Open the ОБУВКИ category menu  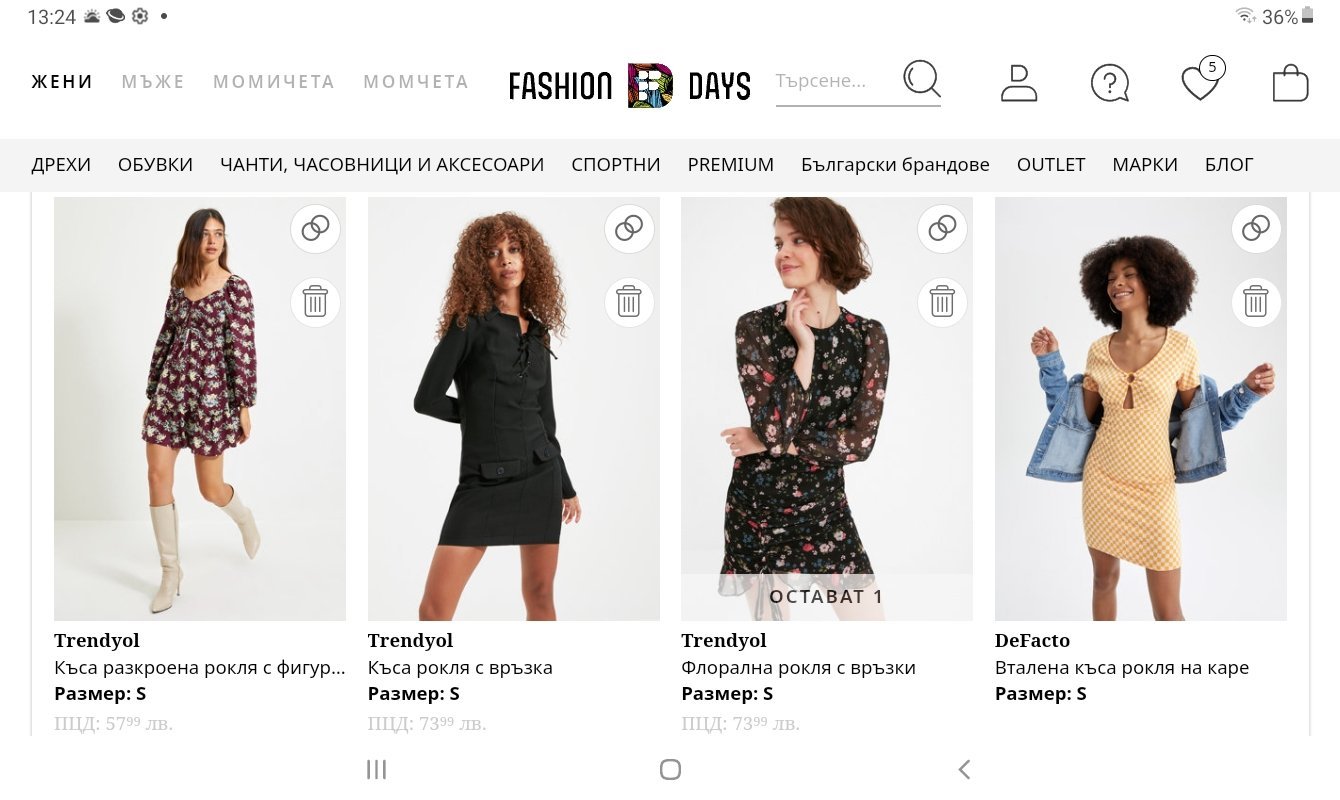(155, 165)
